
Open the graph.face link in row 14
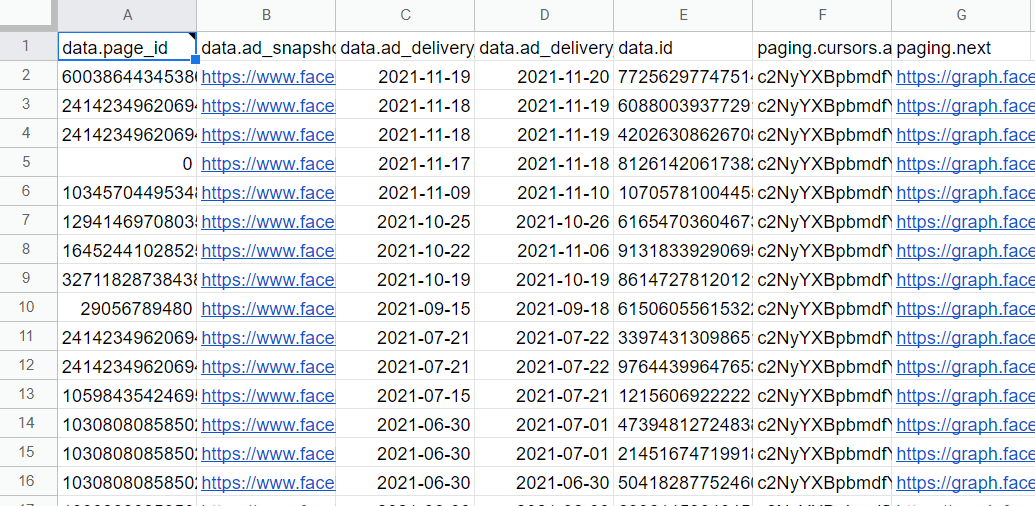965,425
